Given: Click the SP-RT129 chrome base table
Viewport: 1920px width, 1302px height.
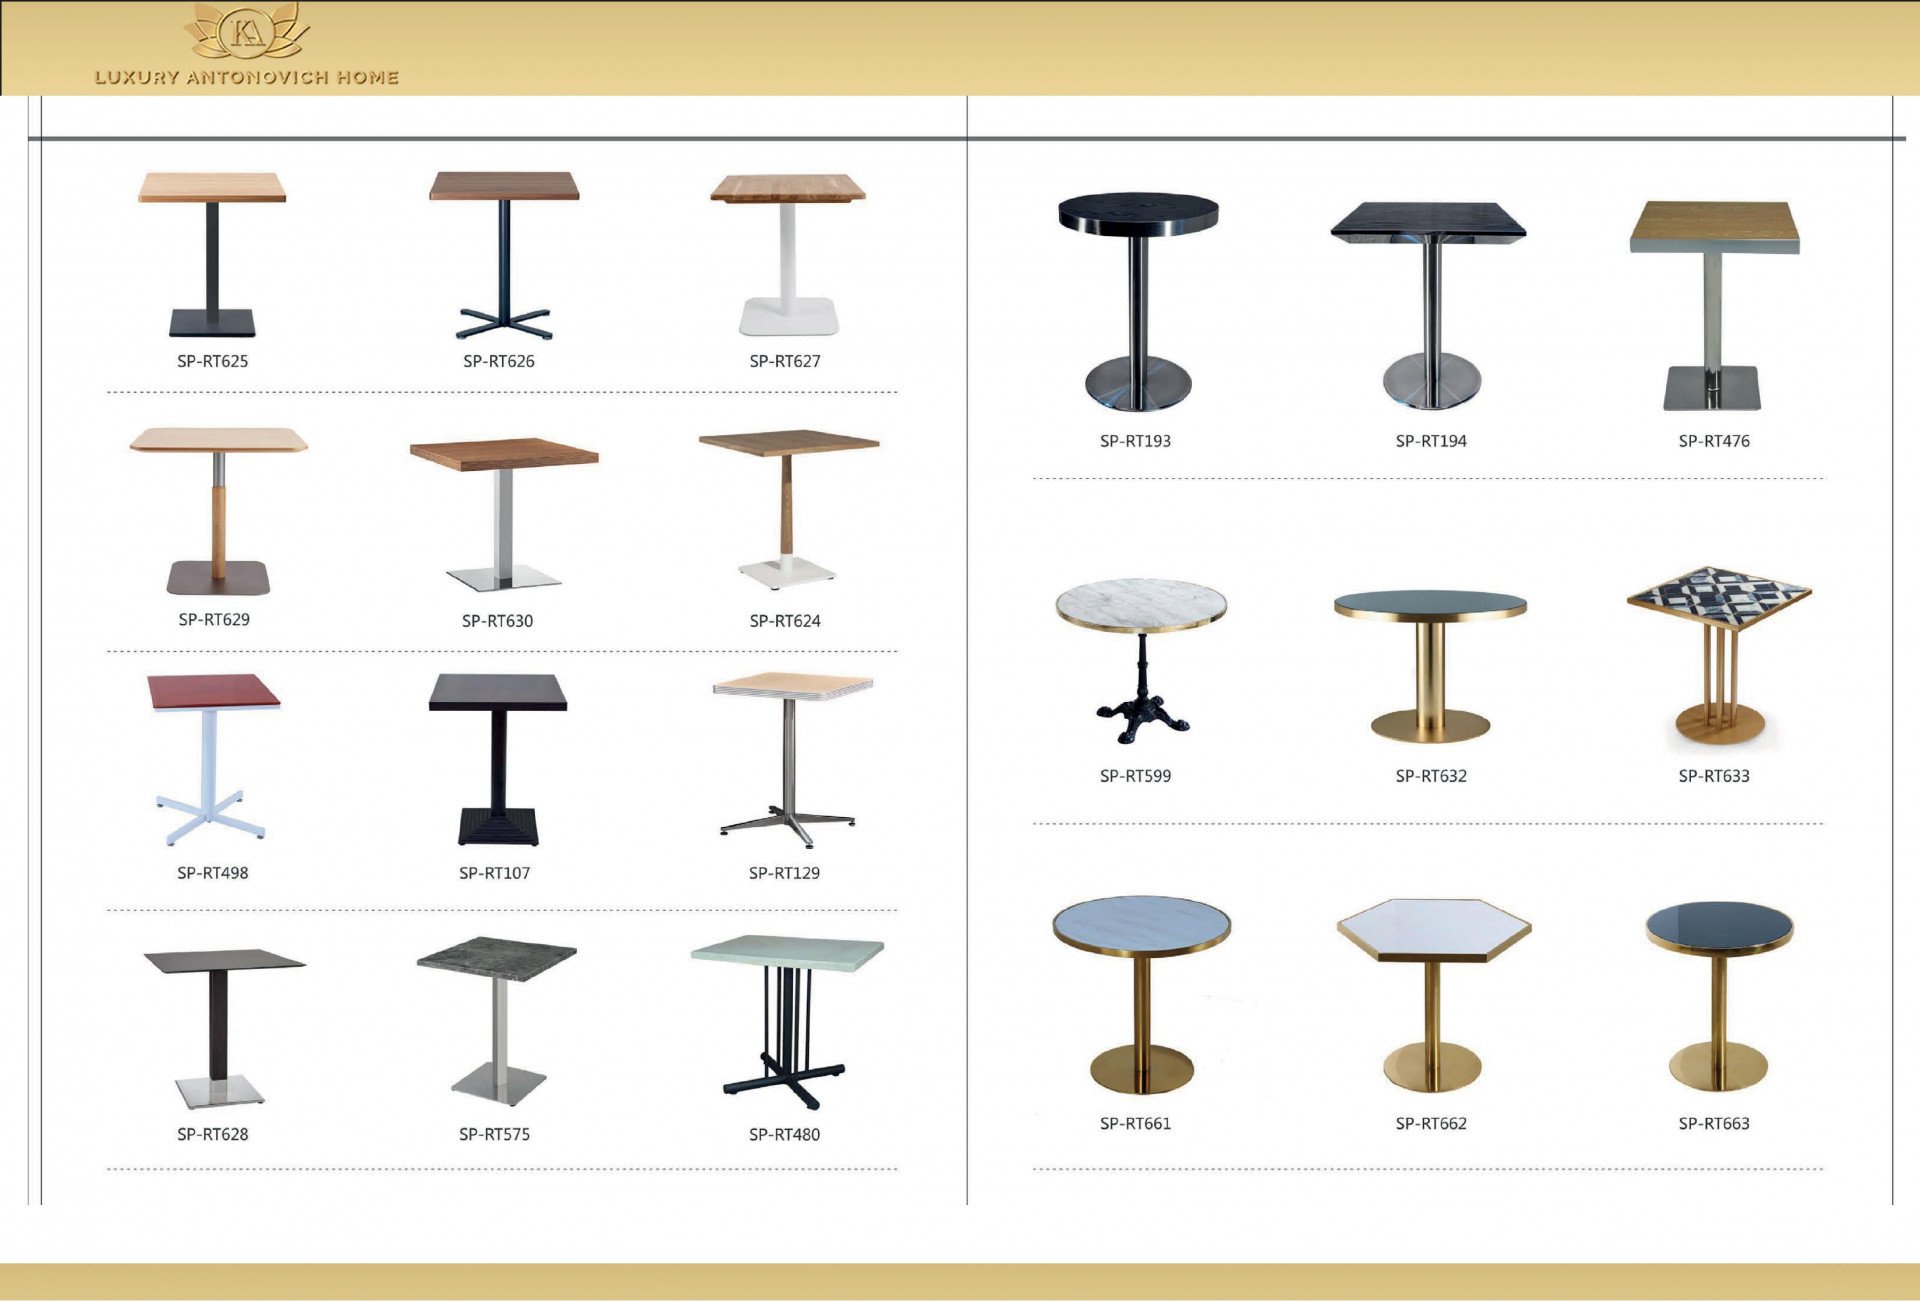Looking at the screenshot, I should click(x=790, y=760).
